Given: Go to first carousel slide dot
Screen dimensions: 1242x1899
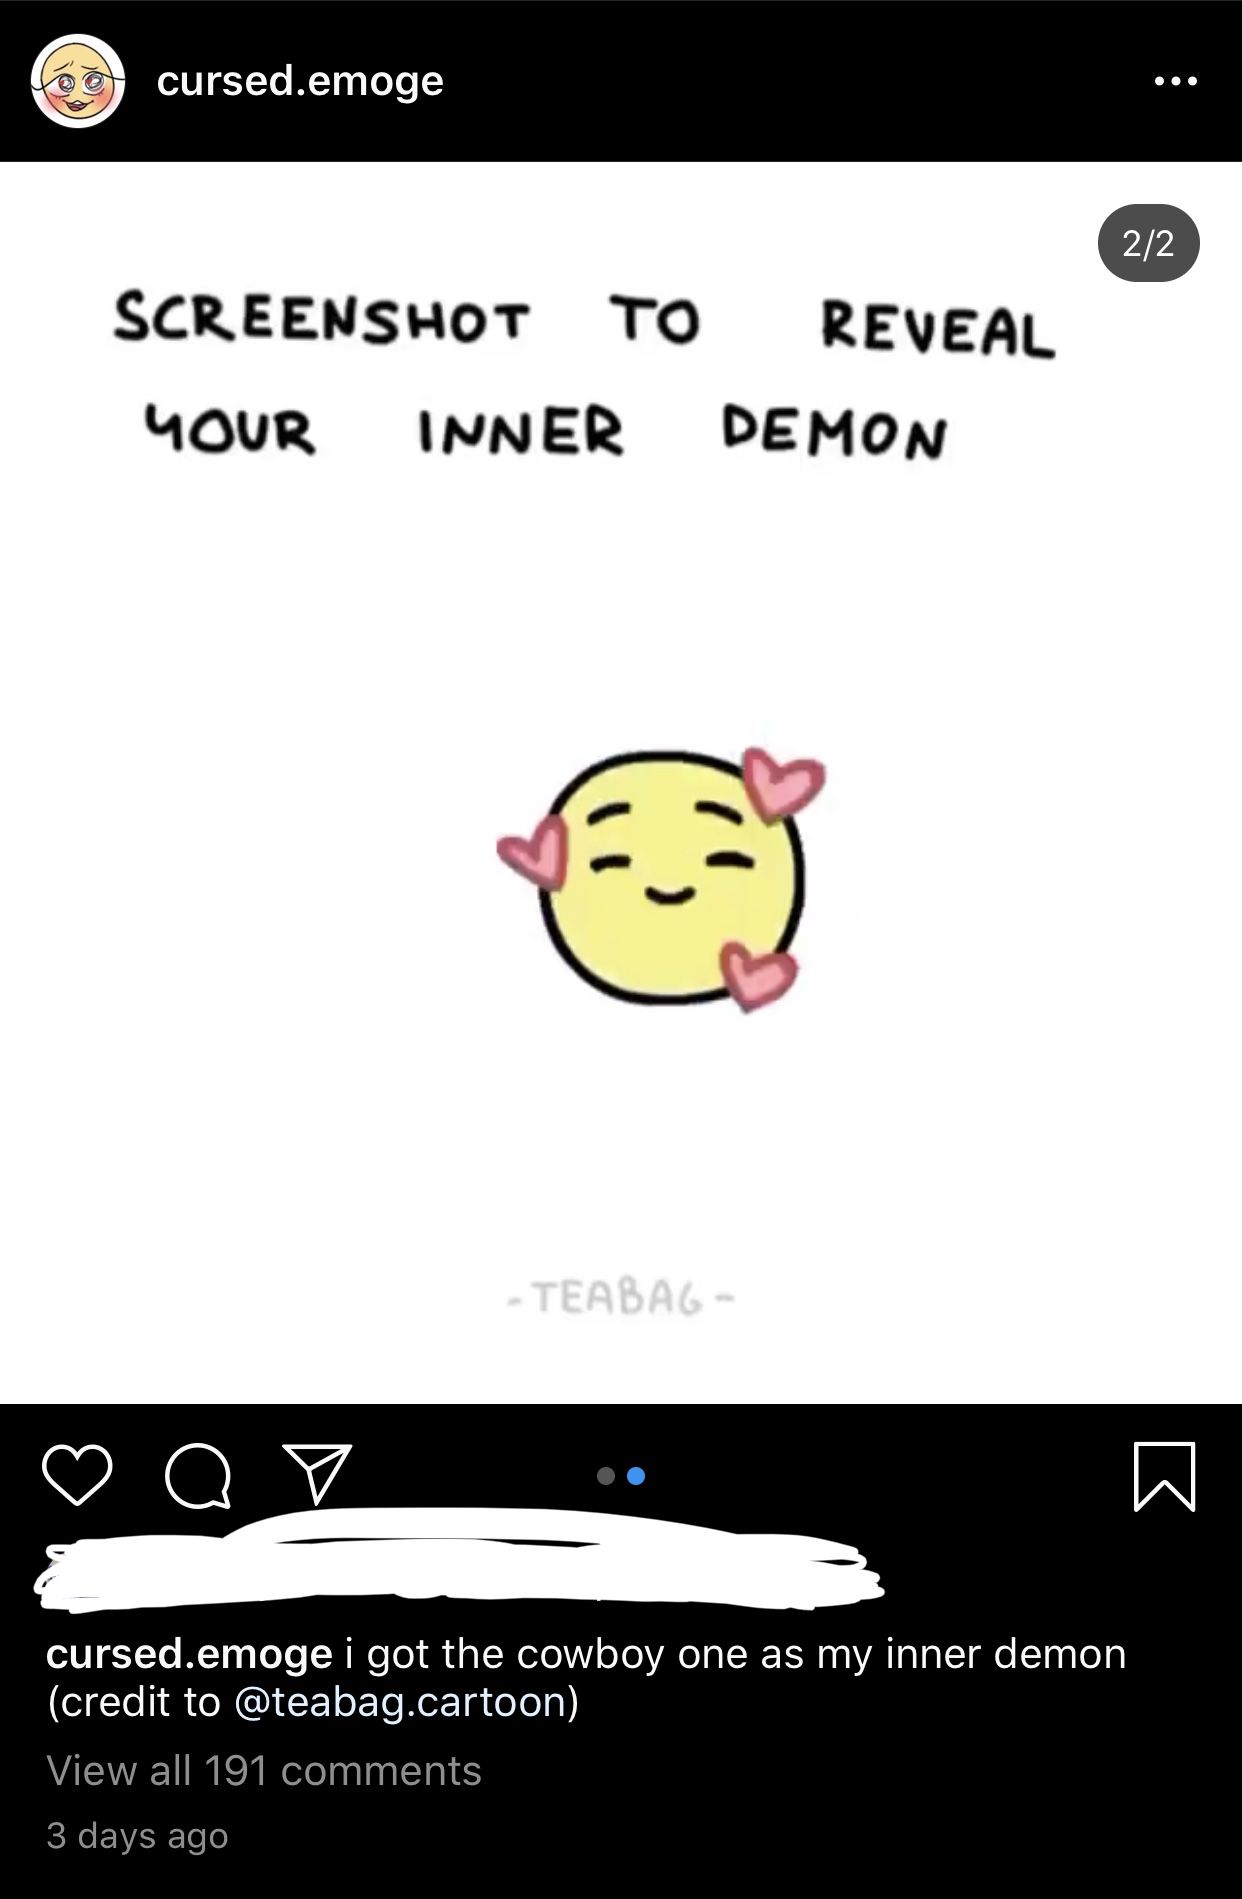Looking at the screenshot, I should tap(605, 1476).
